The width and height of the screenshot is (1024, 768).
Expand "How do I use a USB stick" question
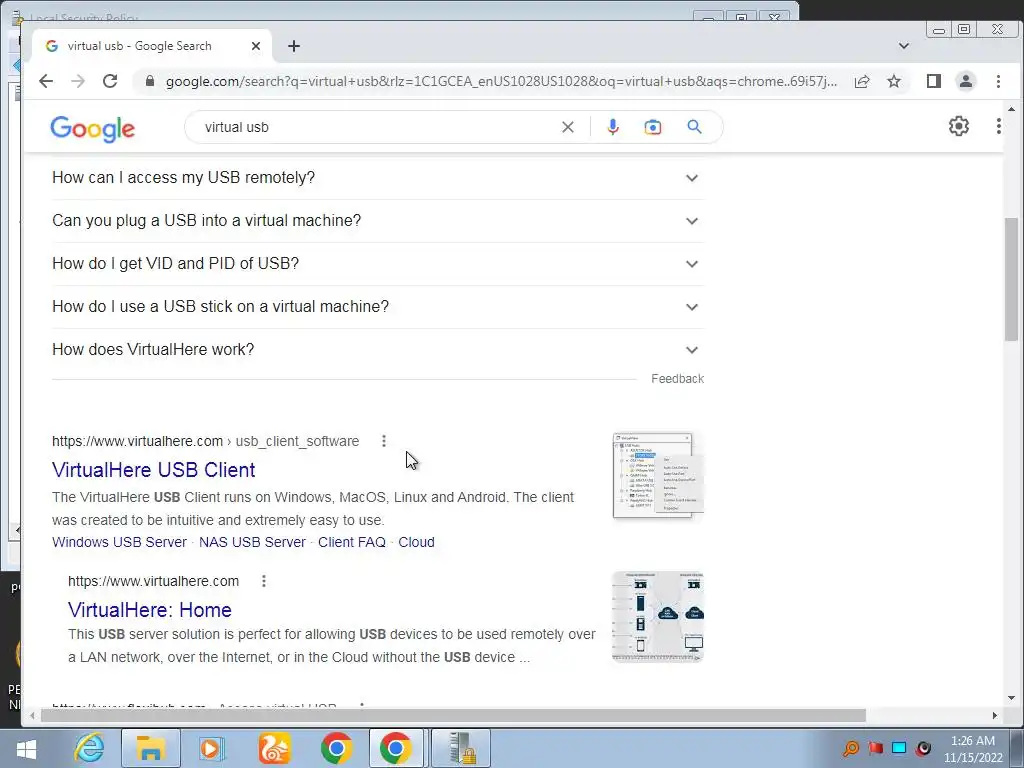tap(377, 307)
